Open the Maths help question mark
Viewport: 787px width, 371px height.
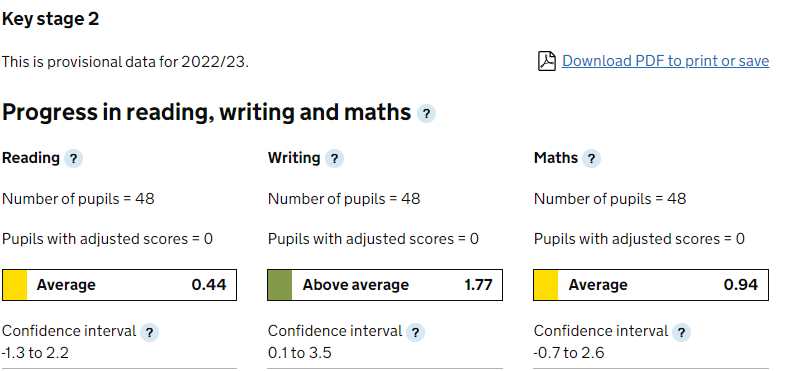click(x=591, y=159)
